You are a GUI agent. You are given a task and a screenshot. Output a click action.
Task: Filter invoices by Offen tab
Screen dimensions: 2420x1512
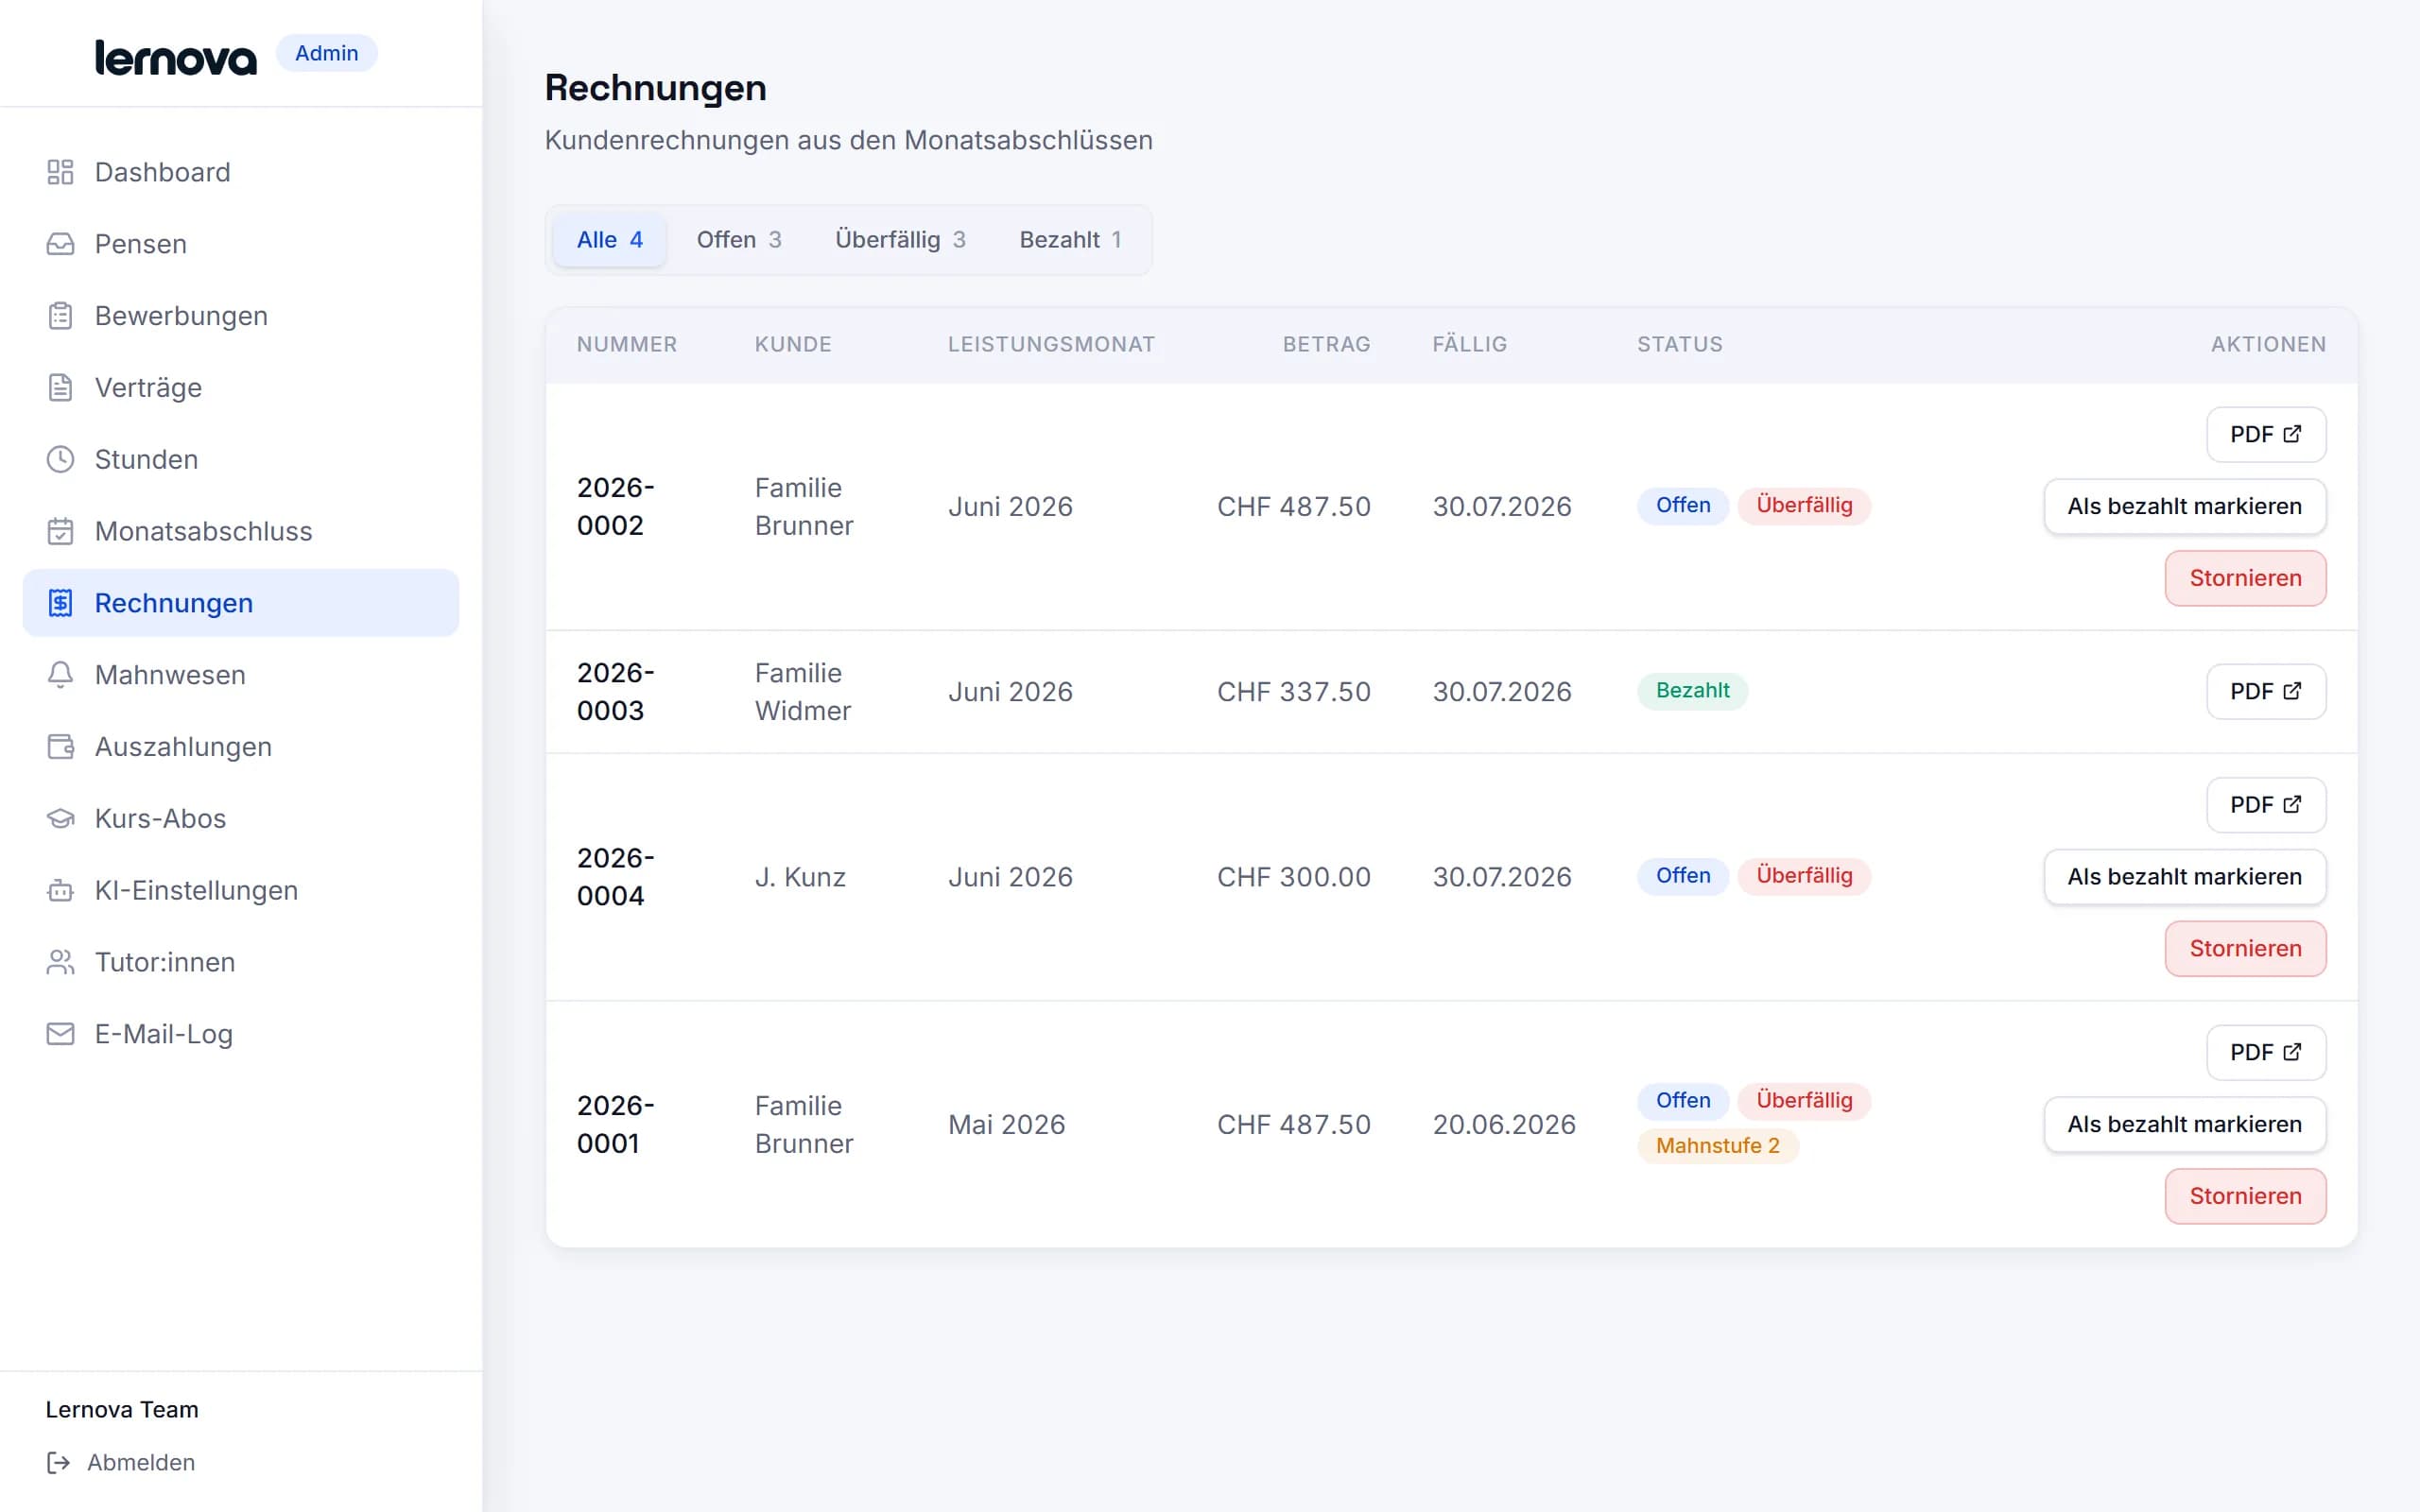click(x=738, y=240)
